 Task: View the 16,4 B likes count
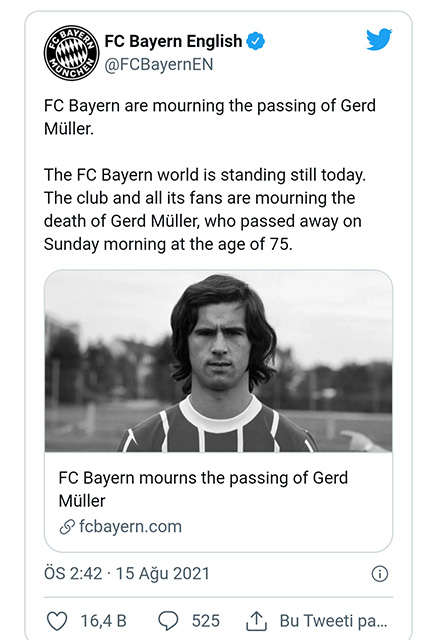[x=104, y=621]
